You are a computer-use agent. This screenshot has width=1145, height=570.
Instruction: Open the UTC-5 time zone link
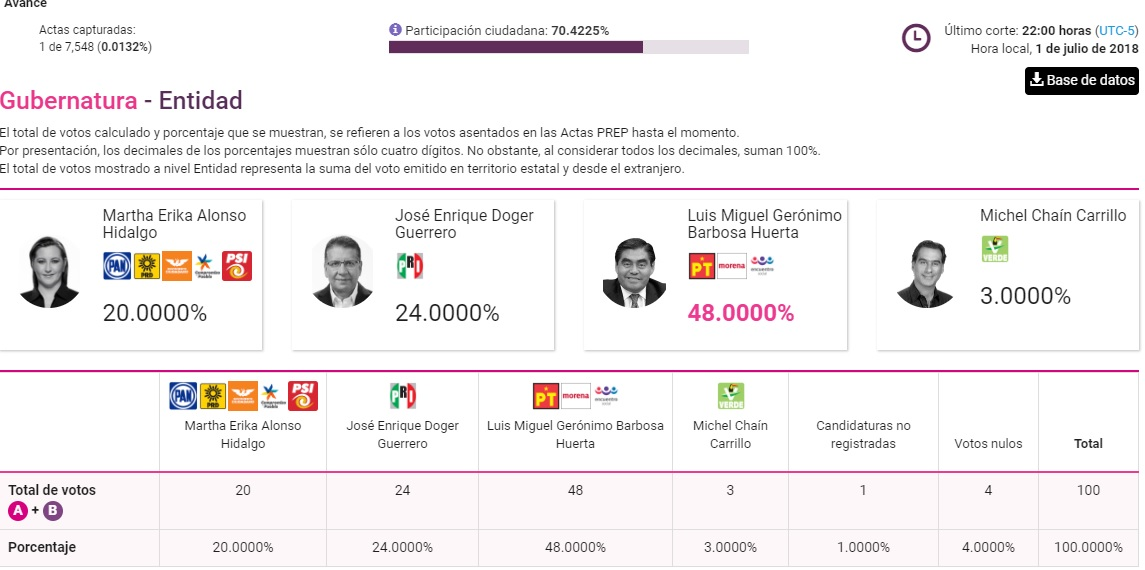click(x=1116, y=31)
